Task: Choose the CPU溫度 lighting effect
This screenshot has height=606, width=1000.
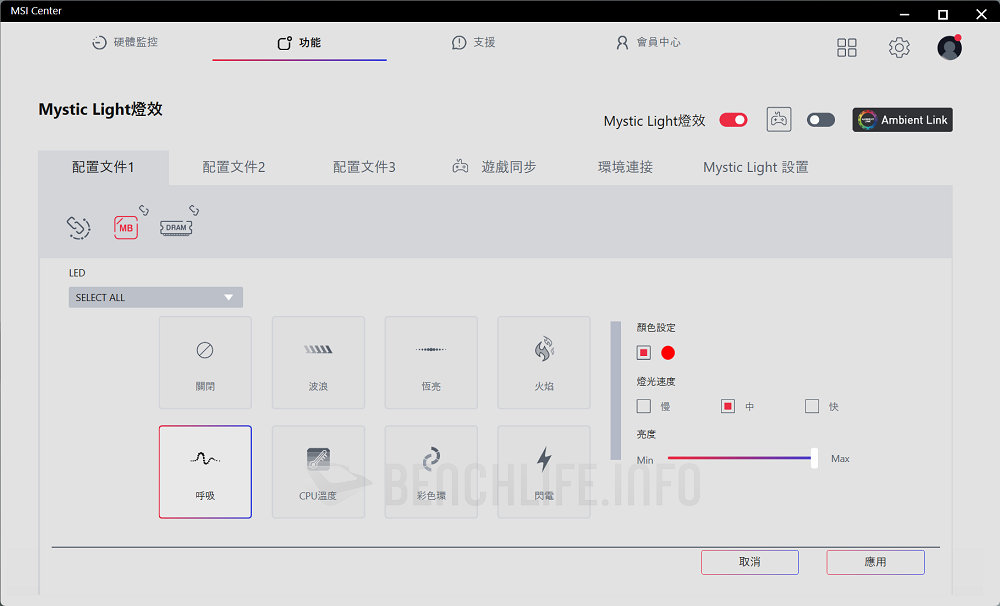Action: (x=318, y=472)
